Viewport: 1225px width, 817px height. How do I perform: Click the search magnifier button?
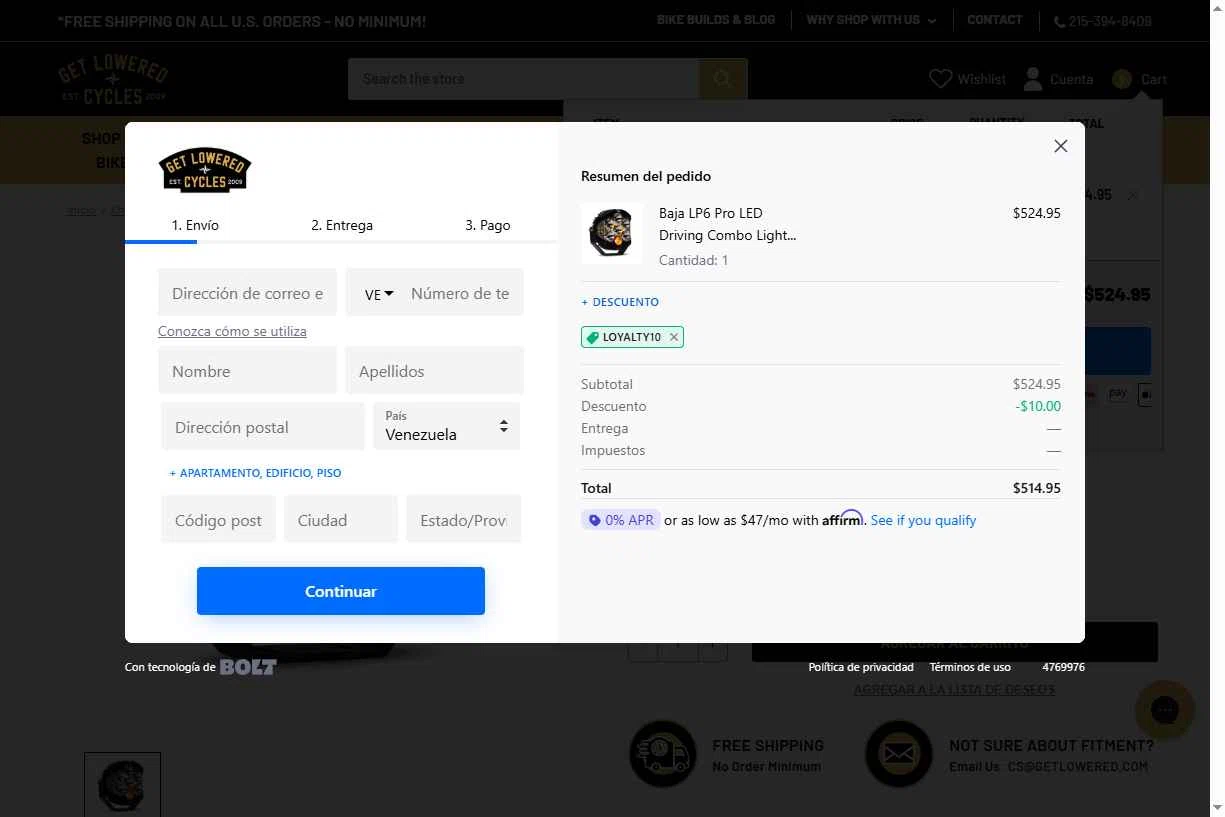[722, 79]
